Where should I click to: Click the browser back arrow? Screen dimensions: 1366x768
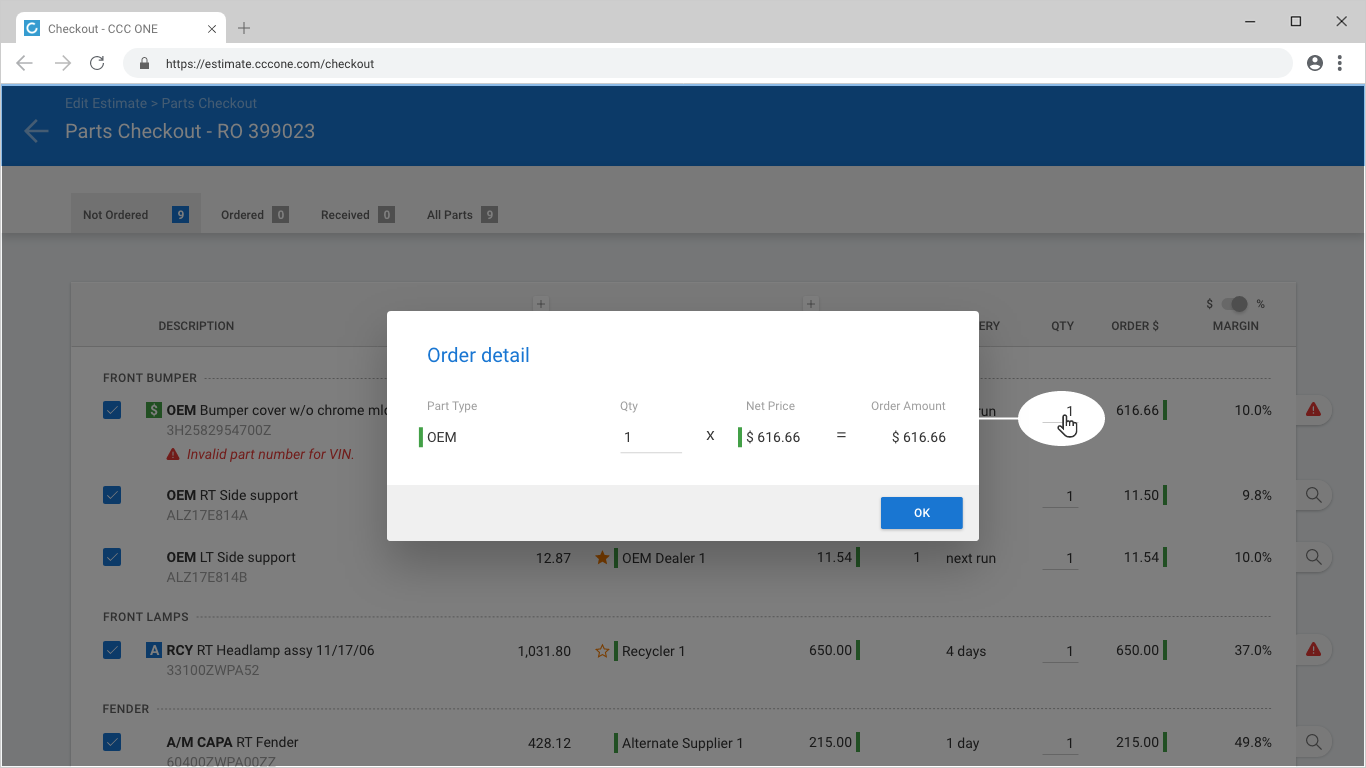[x=25, y=63]
